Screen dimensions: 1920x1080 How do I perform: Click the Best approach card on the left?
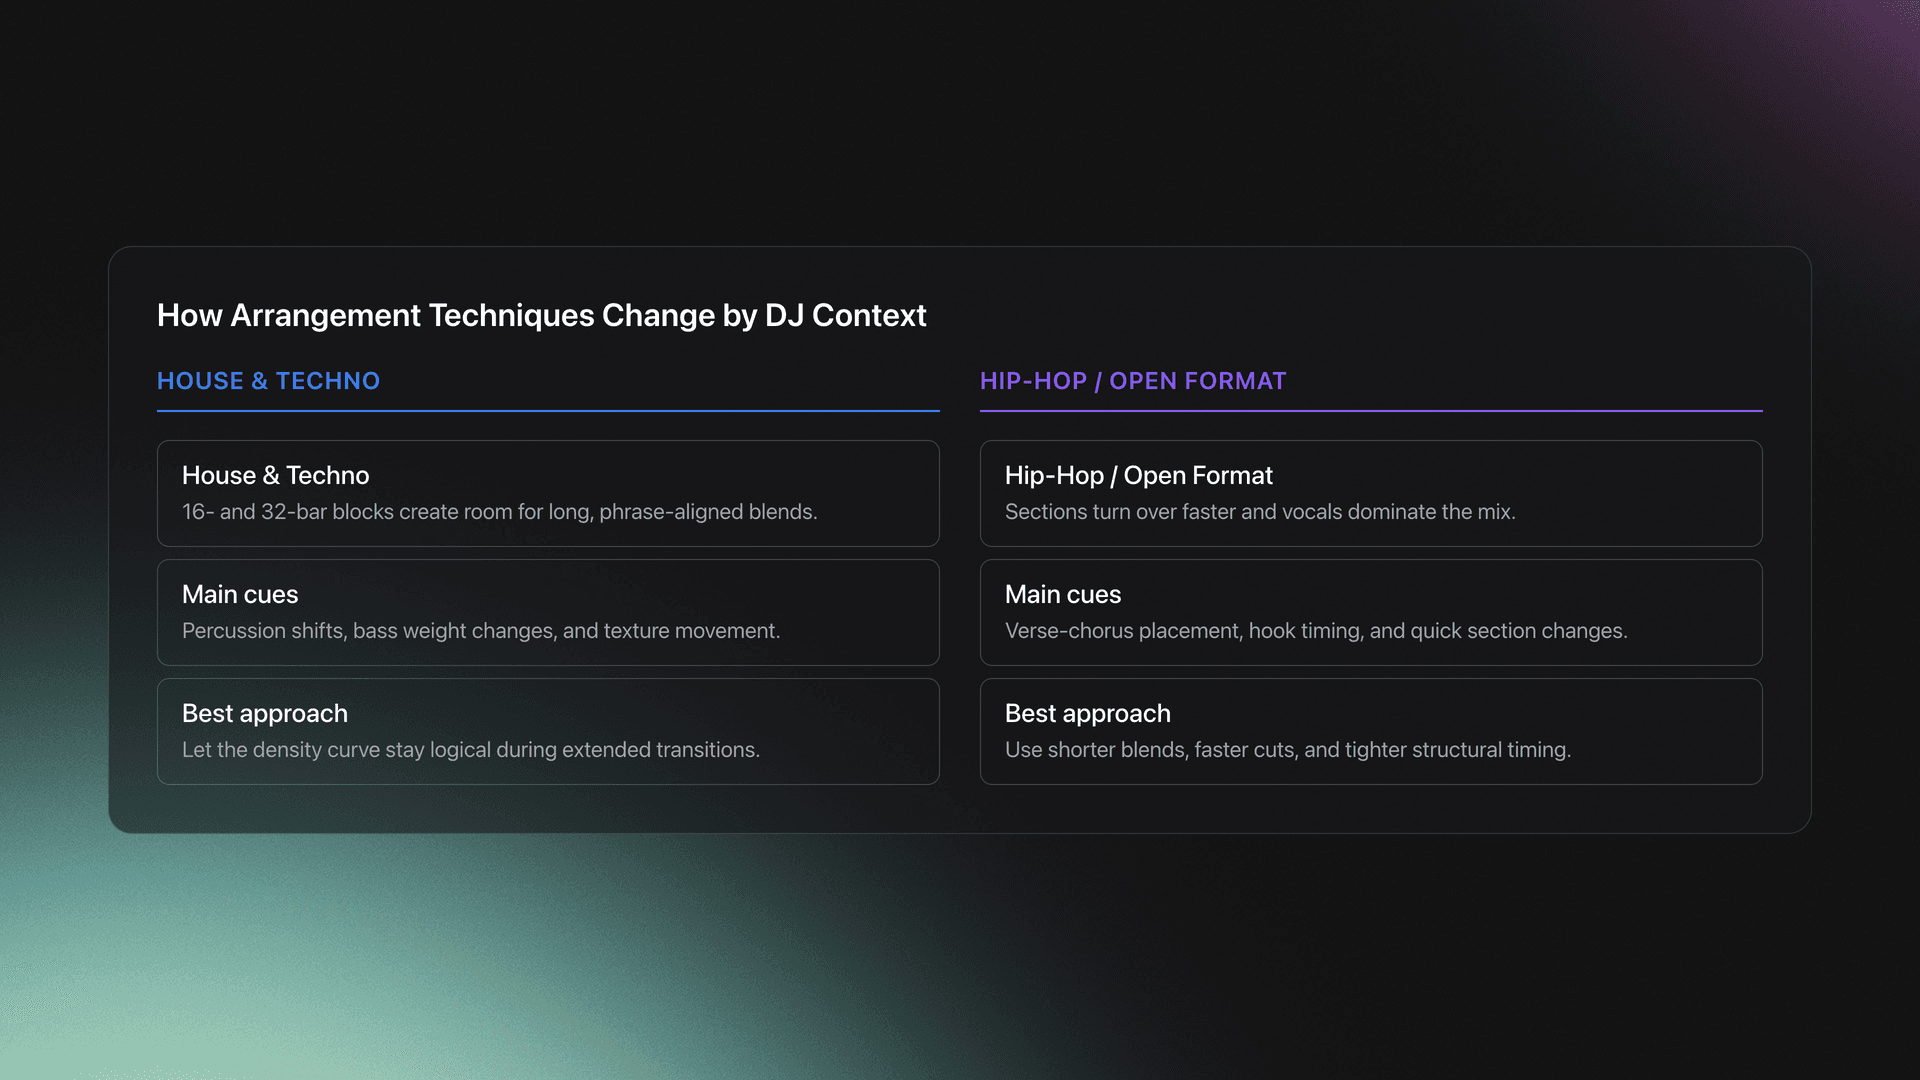[547, 731]
